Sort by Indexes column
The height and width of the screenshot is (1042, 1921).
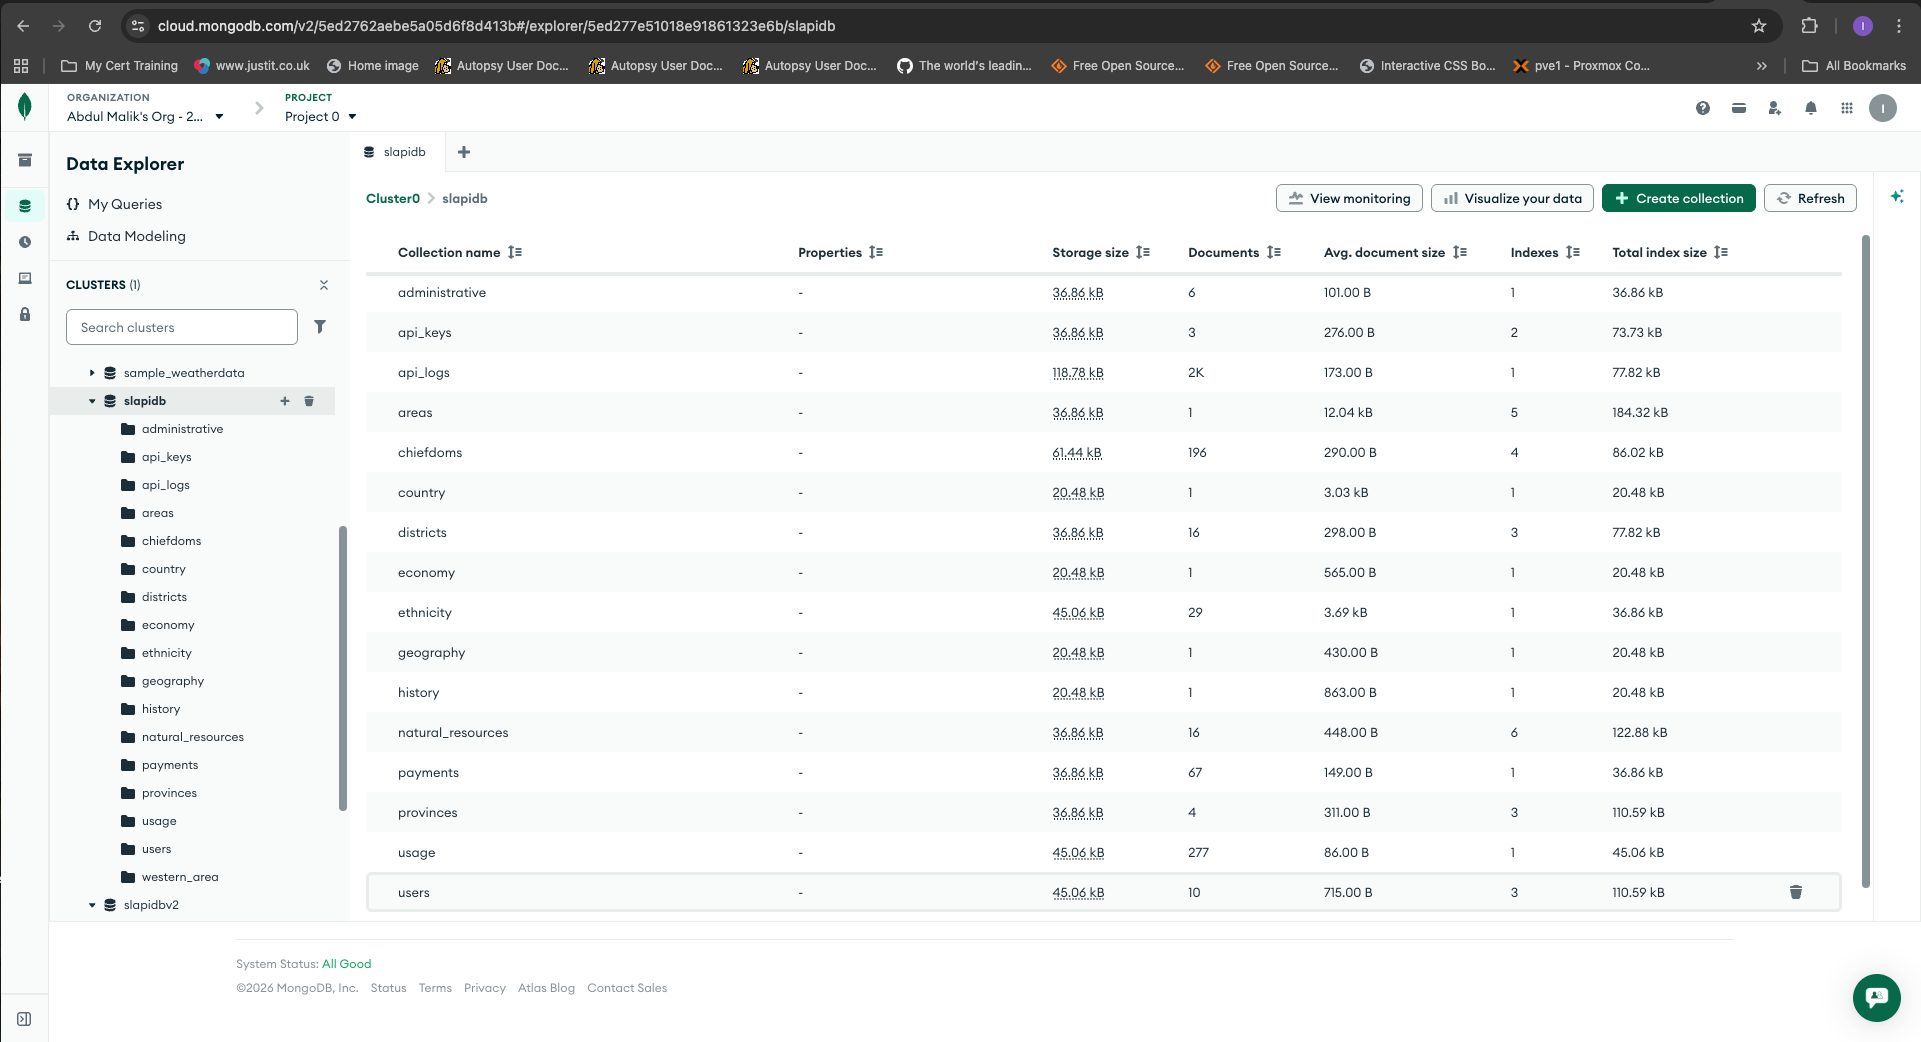[1573, 252]
